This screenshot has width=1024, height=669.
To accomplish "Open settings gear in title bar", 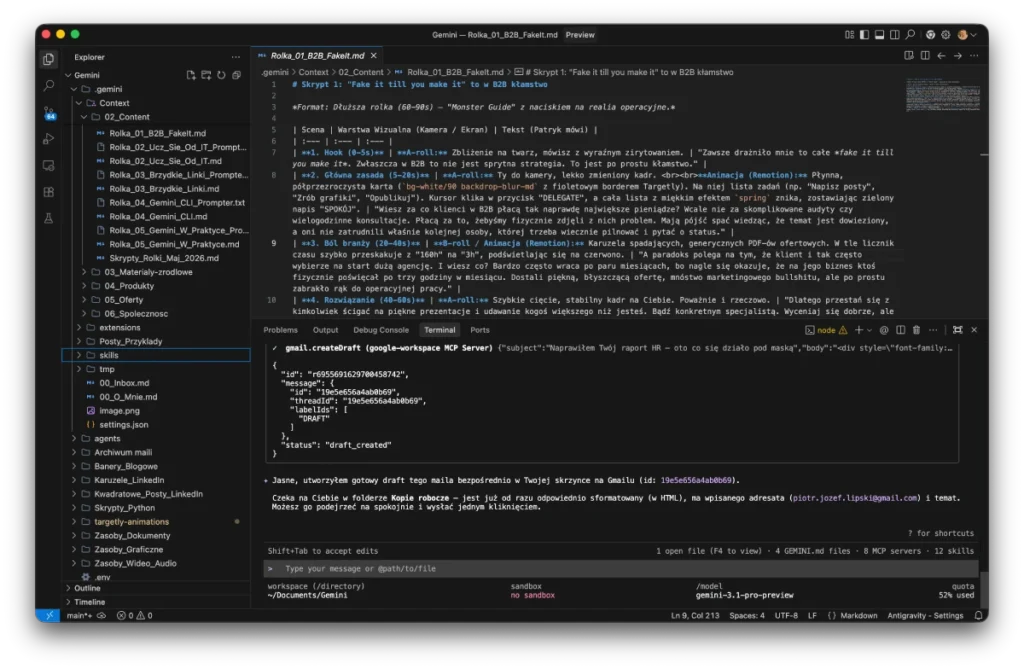I will (946, 35).
